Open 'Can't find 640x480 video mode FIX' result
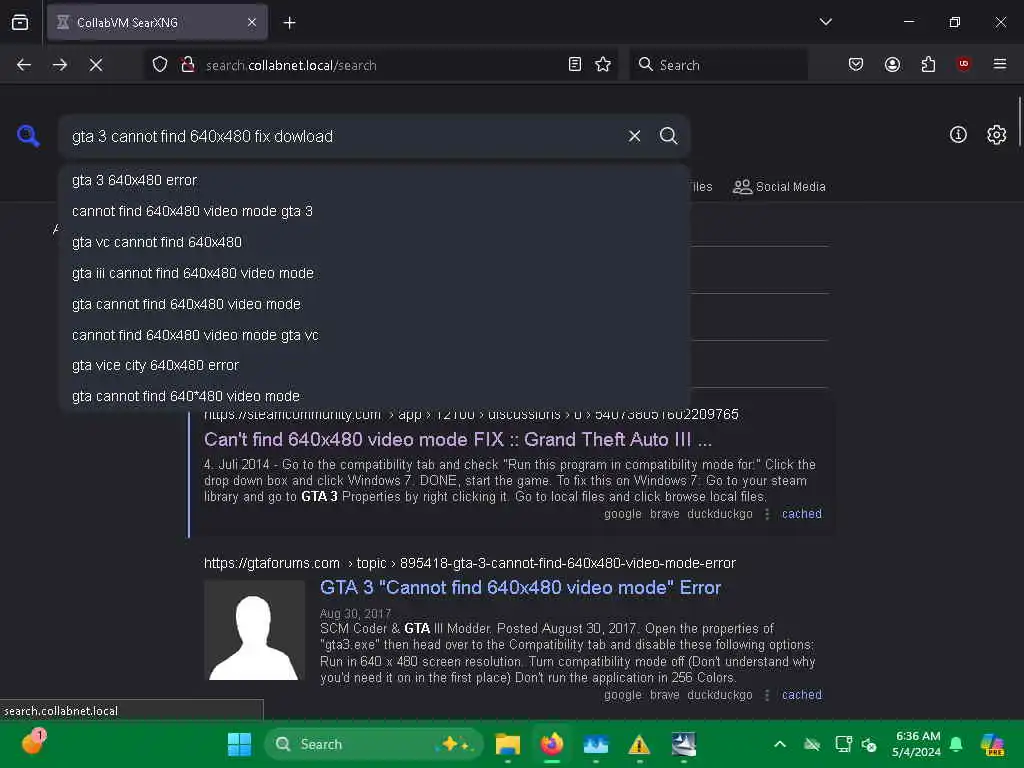This screenshot has width=1024, height=768. [458, 440]
